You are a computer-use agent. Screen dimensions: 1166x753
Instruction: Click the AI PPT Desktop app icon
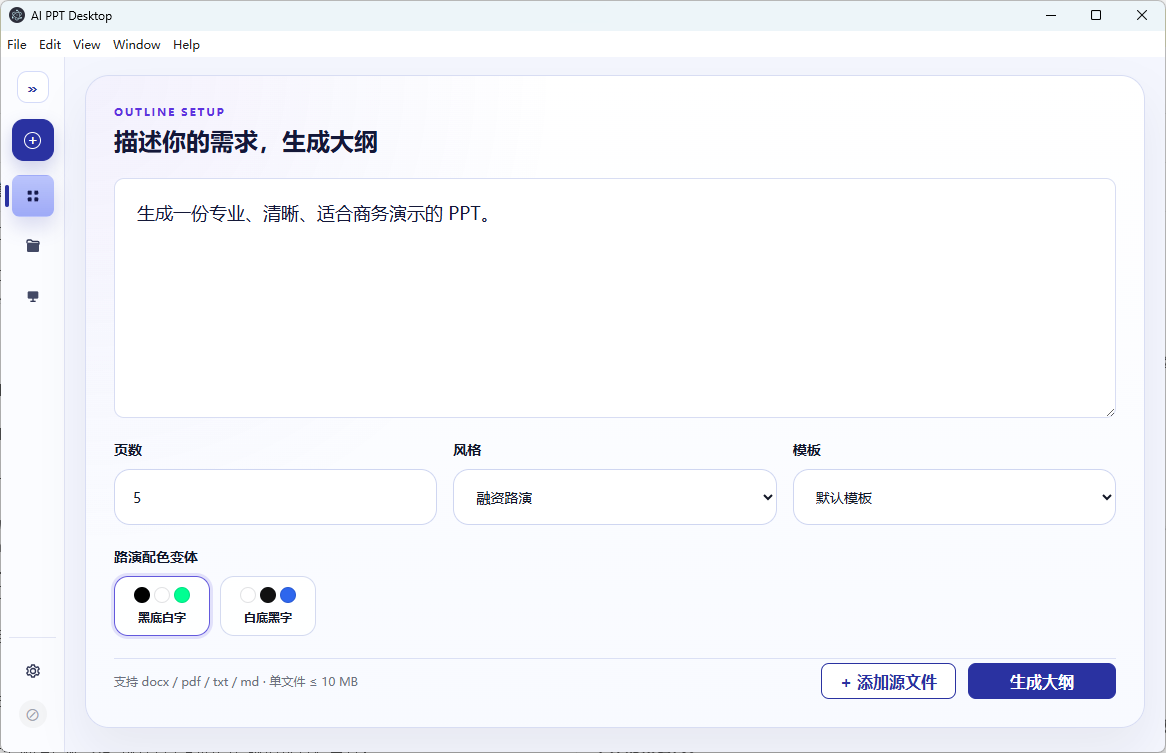click(x=16, y=15)
